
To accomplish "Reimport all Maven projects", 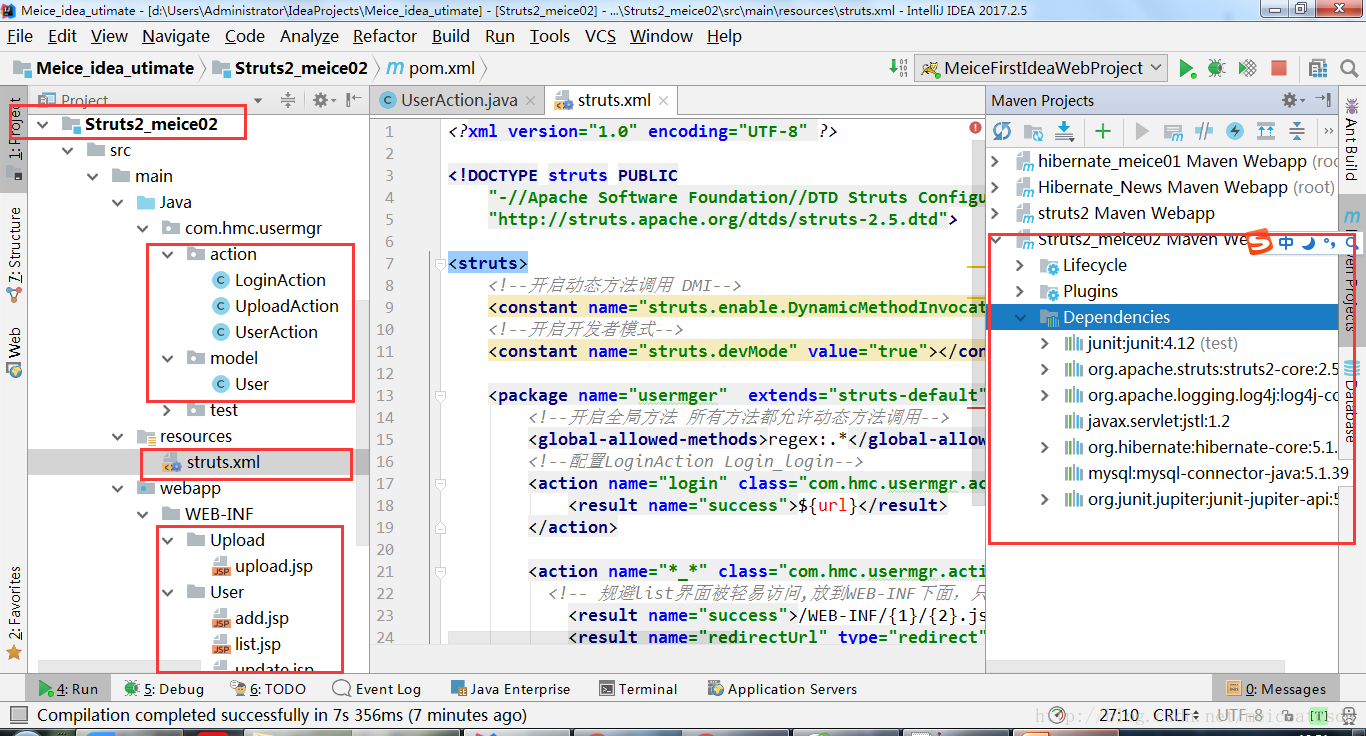I will click(1002, 131).
